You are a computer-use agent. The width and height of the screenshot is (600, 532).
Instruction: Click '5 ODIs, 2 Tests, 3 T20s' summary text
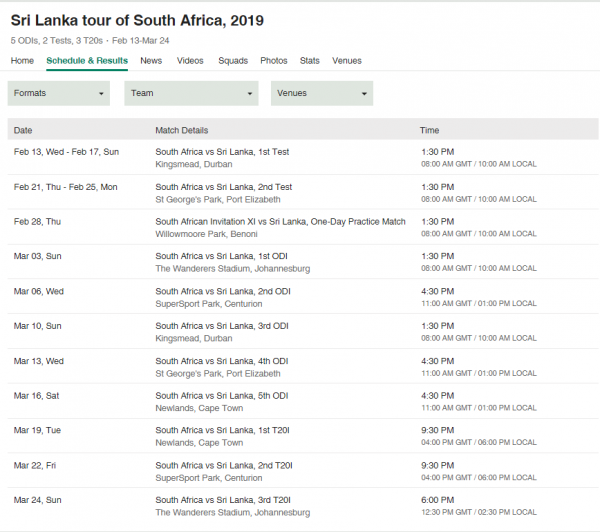pyautogui.click(x=57, y=41)
